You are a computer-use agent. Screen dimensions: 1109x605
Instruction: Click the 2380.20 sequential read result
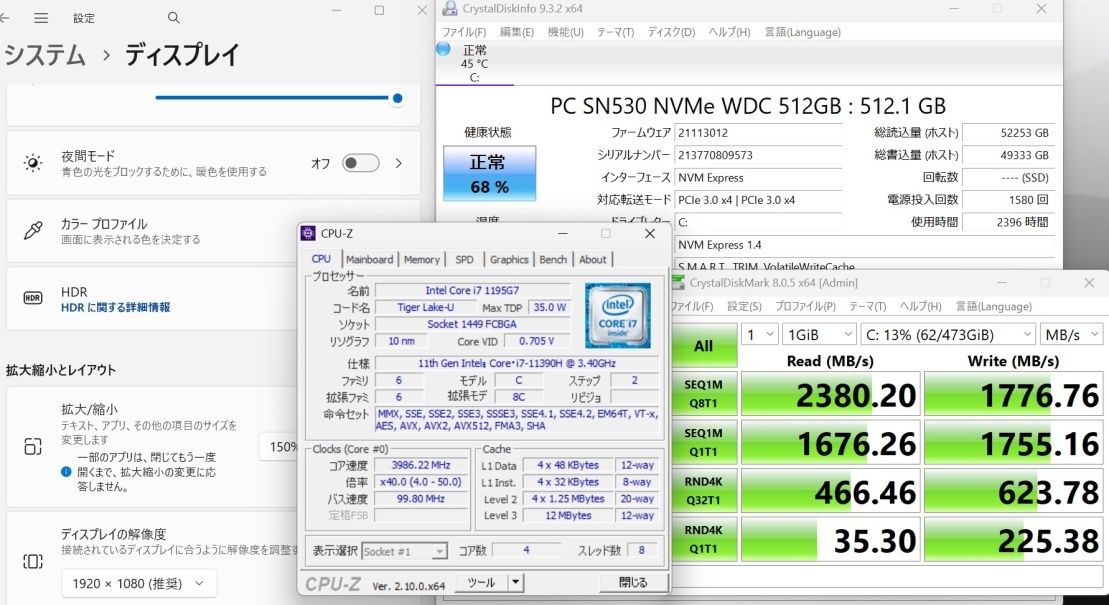[x=830, y=394]
